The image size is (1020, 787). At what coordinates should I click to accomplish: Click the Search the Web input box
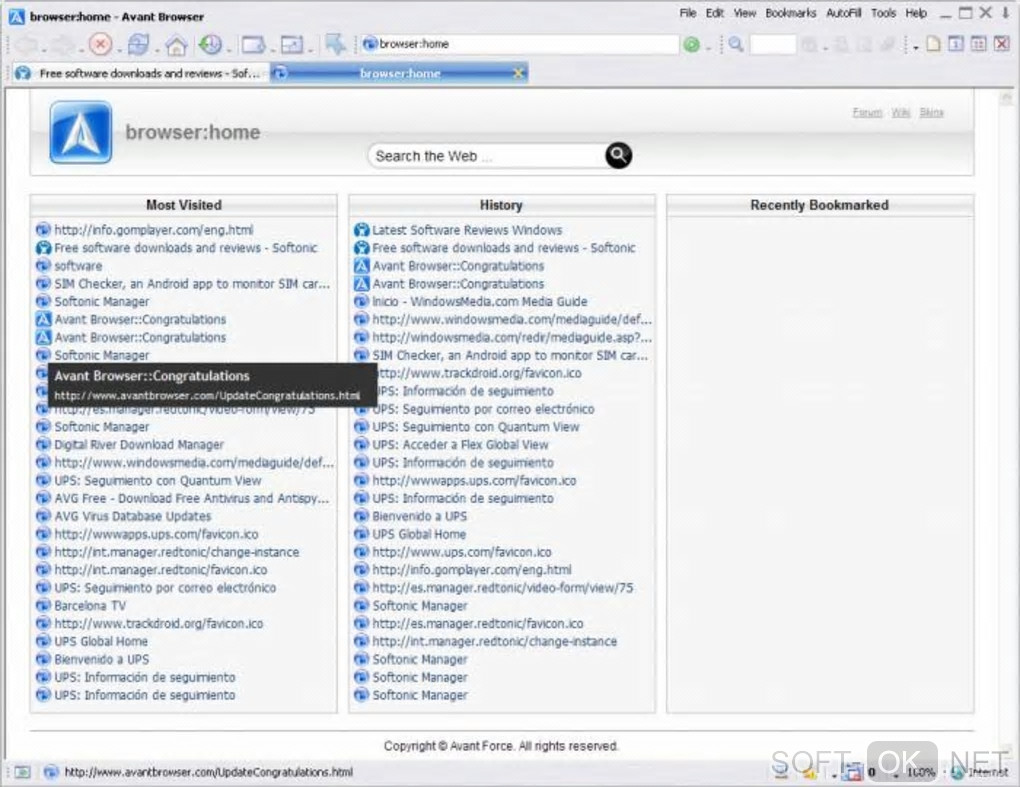click(487, 156)
